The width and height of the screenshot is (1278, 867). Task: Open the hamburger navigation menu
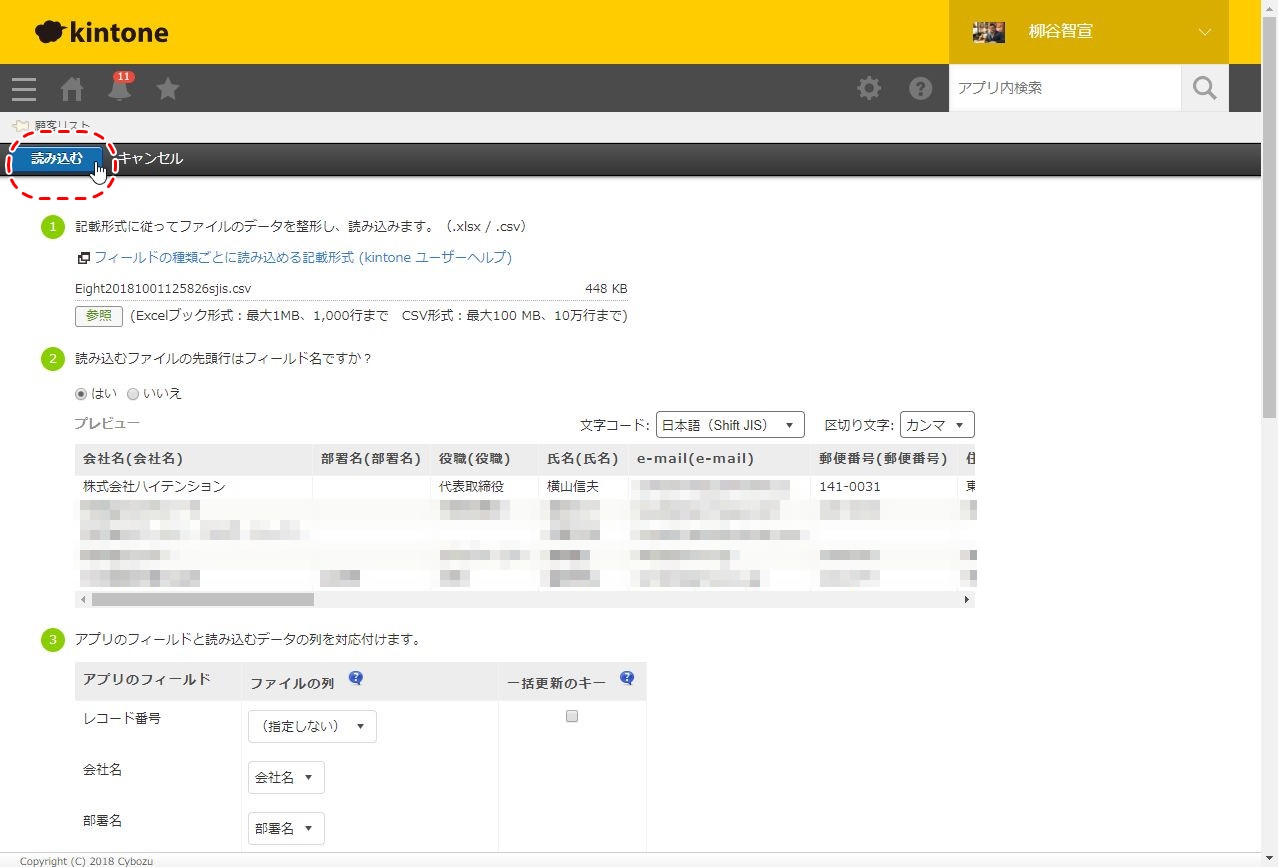click(24, 89)
